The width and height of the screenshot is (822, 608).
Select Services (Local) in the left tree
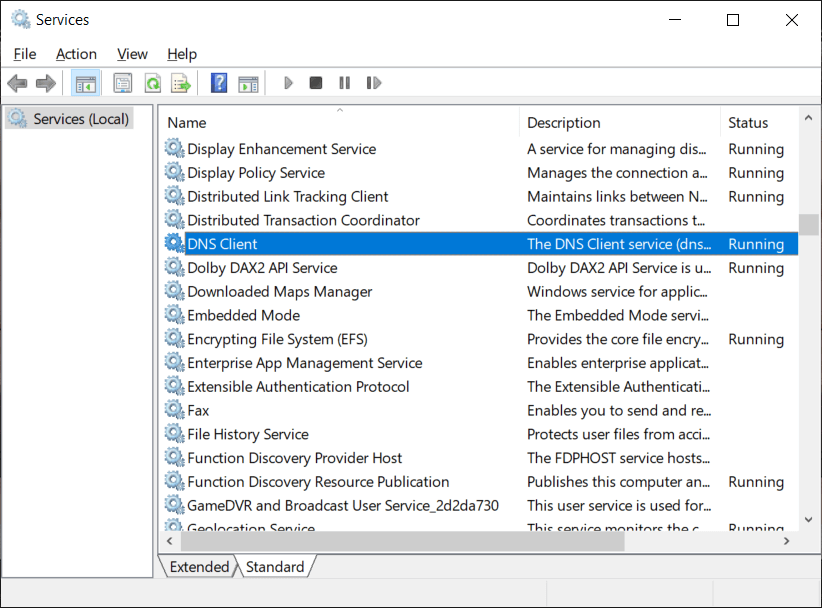point(81,119)
